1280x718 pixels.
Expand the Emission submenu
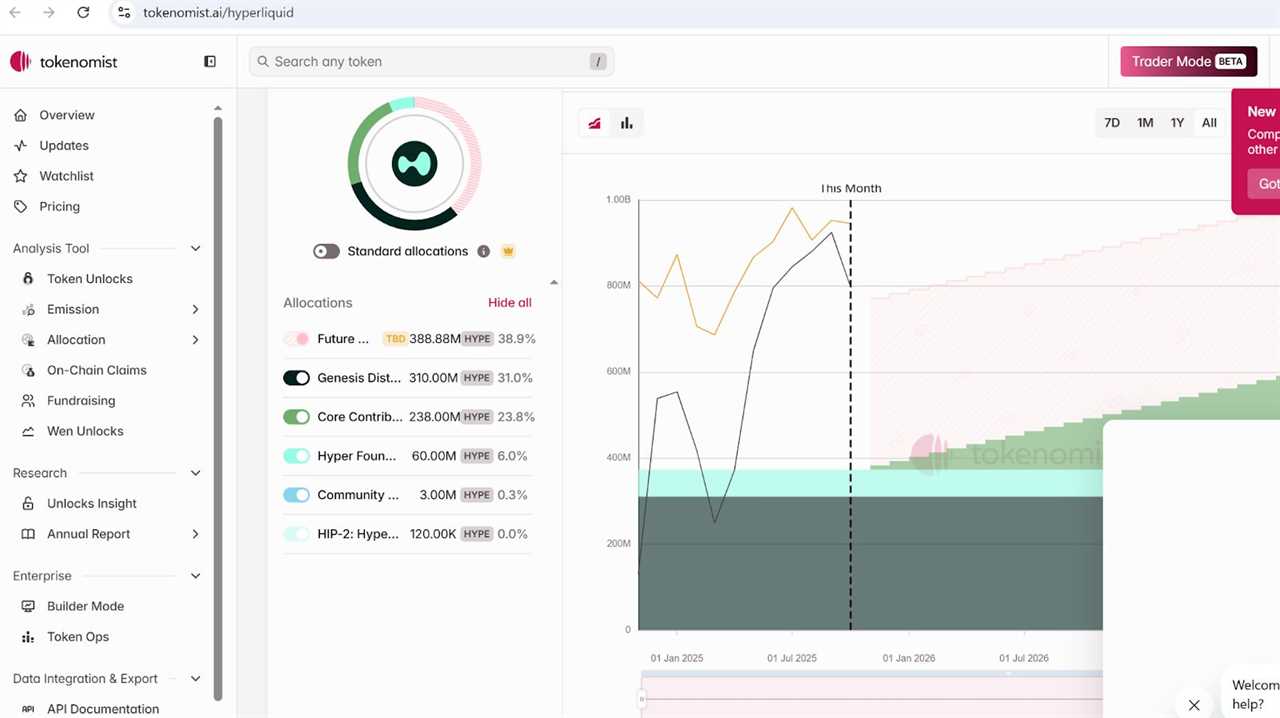coord(195,310)
